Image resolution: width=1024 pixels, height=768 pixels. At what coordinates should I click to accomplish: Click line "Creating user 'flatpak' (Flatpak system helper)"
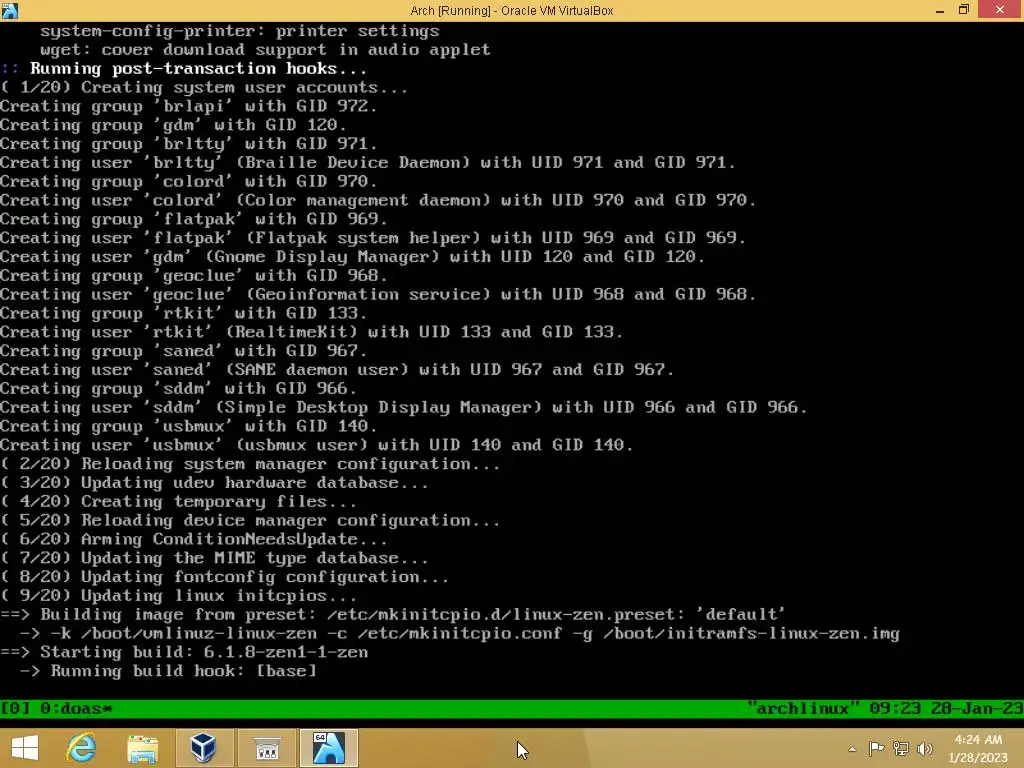coord(373,238)
